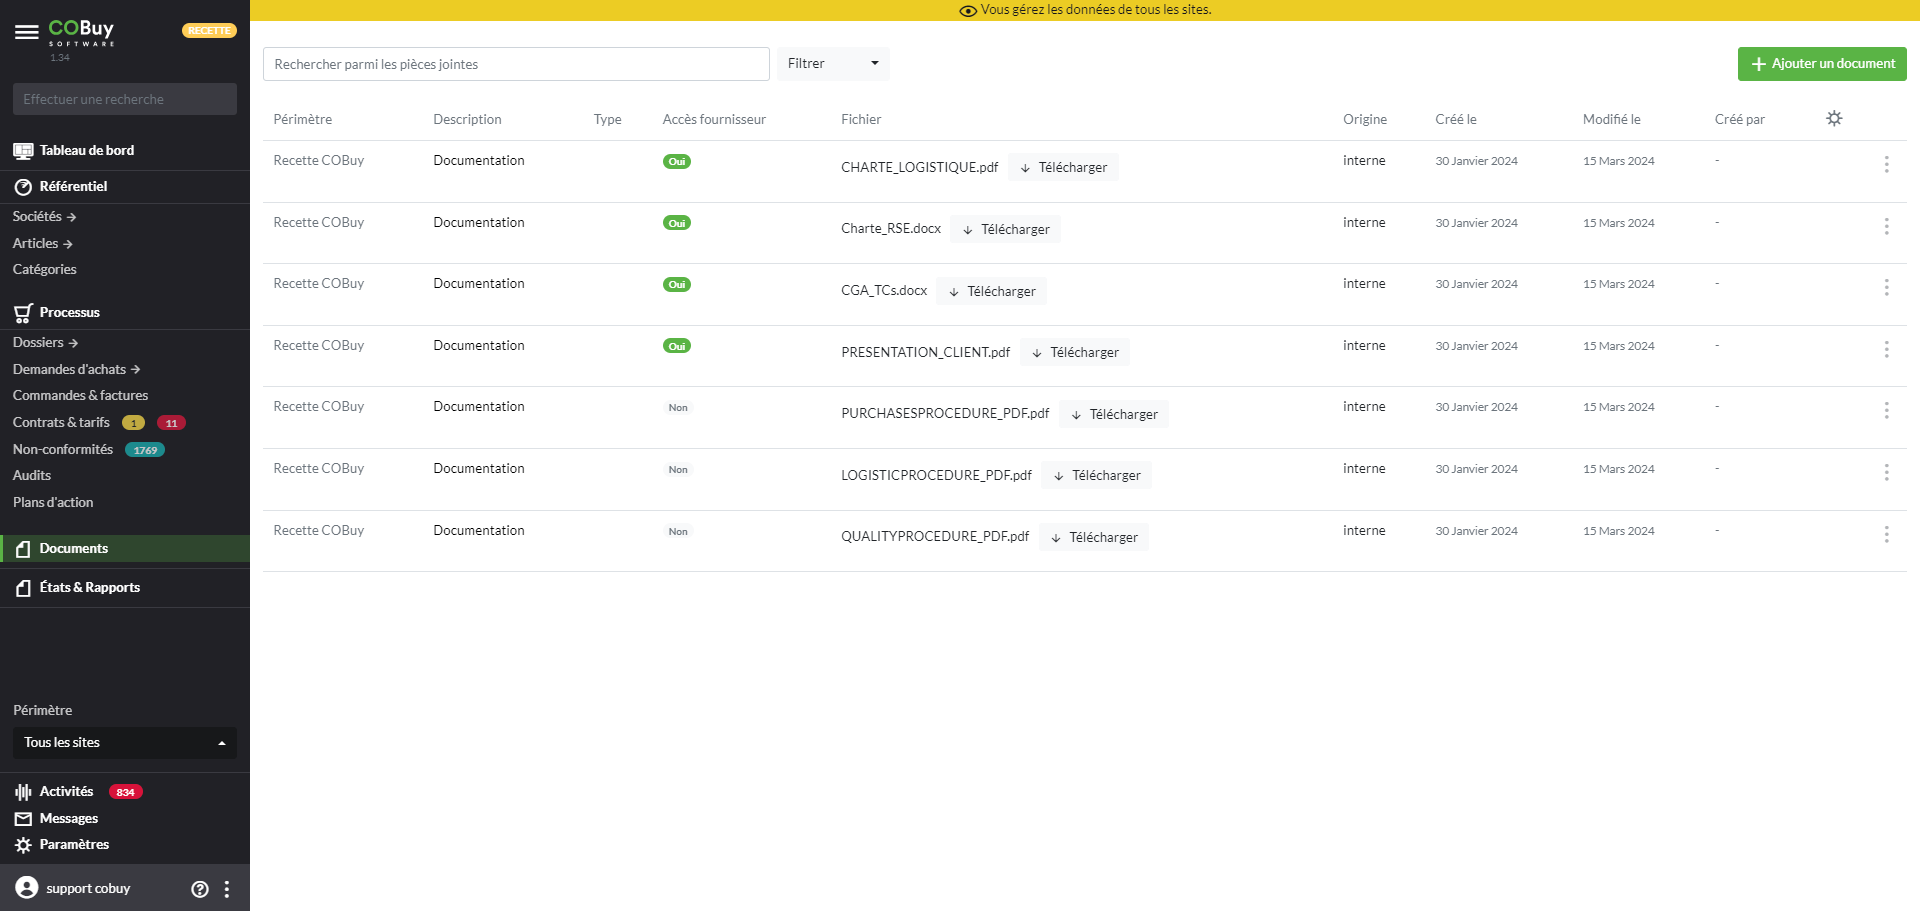This screenshot has width=1920, height=911.
Task: Open row options for QUALITYPROCEDURE_PDF.pdf
Action: pyautogui.click(x=1886, y=534)
